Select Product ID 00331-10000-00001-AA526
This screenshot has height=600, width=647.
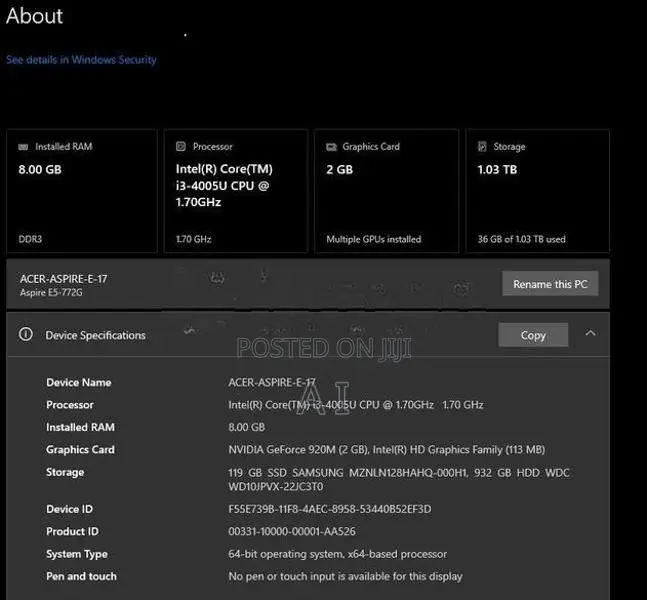click(292, 531)
